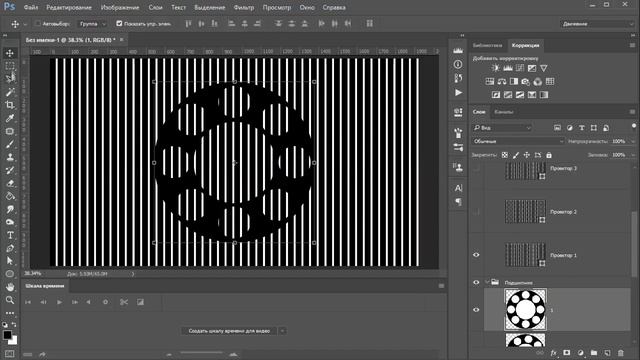Select the Crop tool
The height and width of the screenshot is (360, 640).
(10, 105)
